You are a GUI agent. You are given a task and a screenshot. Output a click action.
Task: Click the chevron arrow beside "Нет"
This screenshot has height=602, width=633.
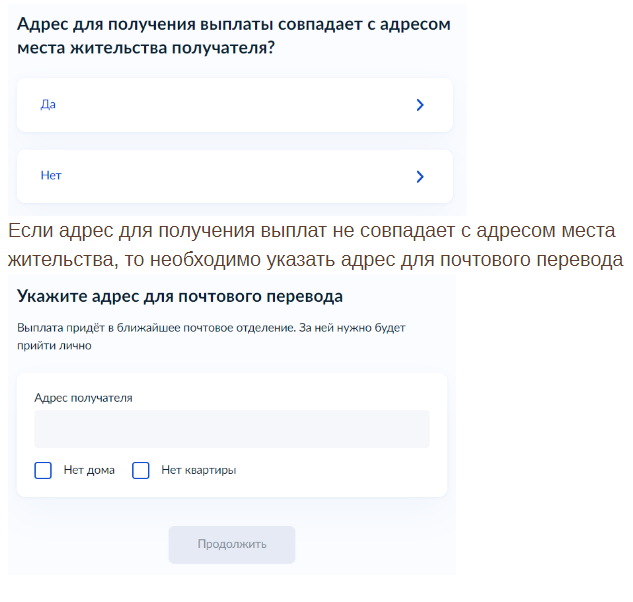(420, 177)
